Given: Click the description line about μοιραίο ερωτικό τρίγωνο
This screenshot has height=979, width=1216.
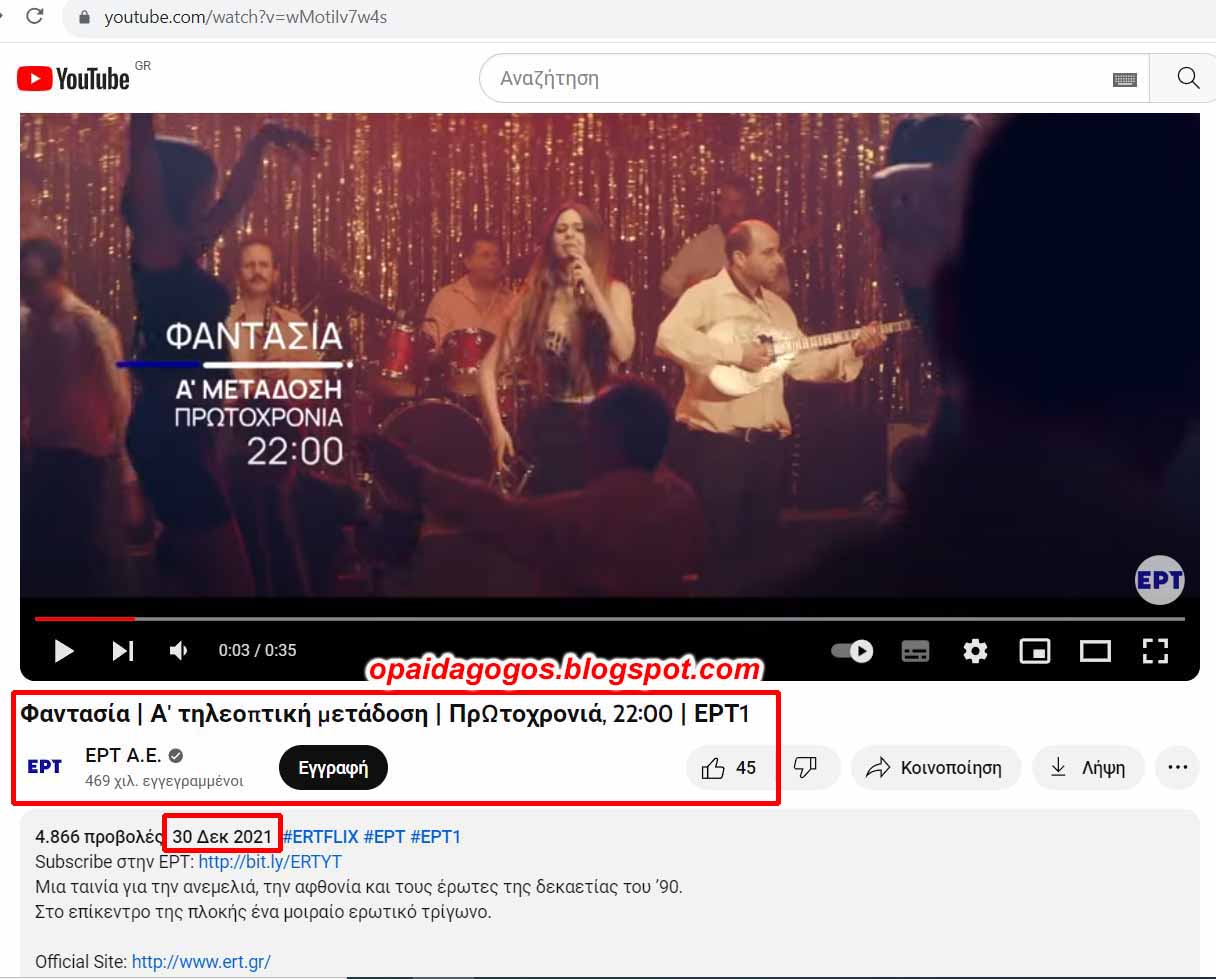Looking at the screenshot, I should (x=263, y=912).
